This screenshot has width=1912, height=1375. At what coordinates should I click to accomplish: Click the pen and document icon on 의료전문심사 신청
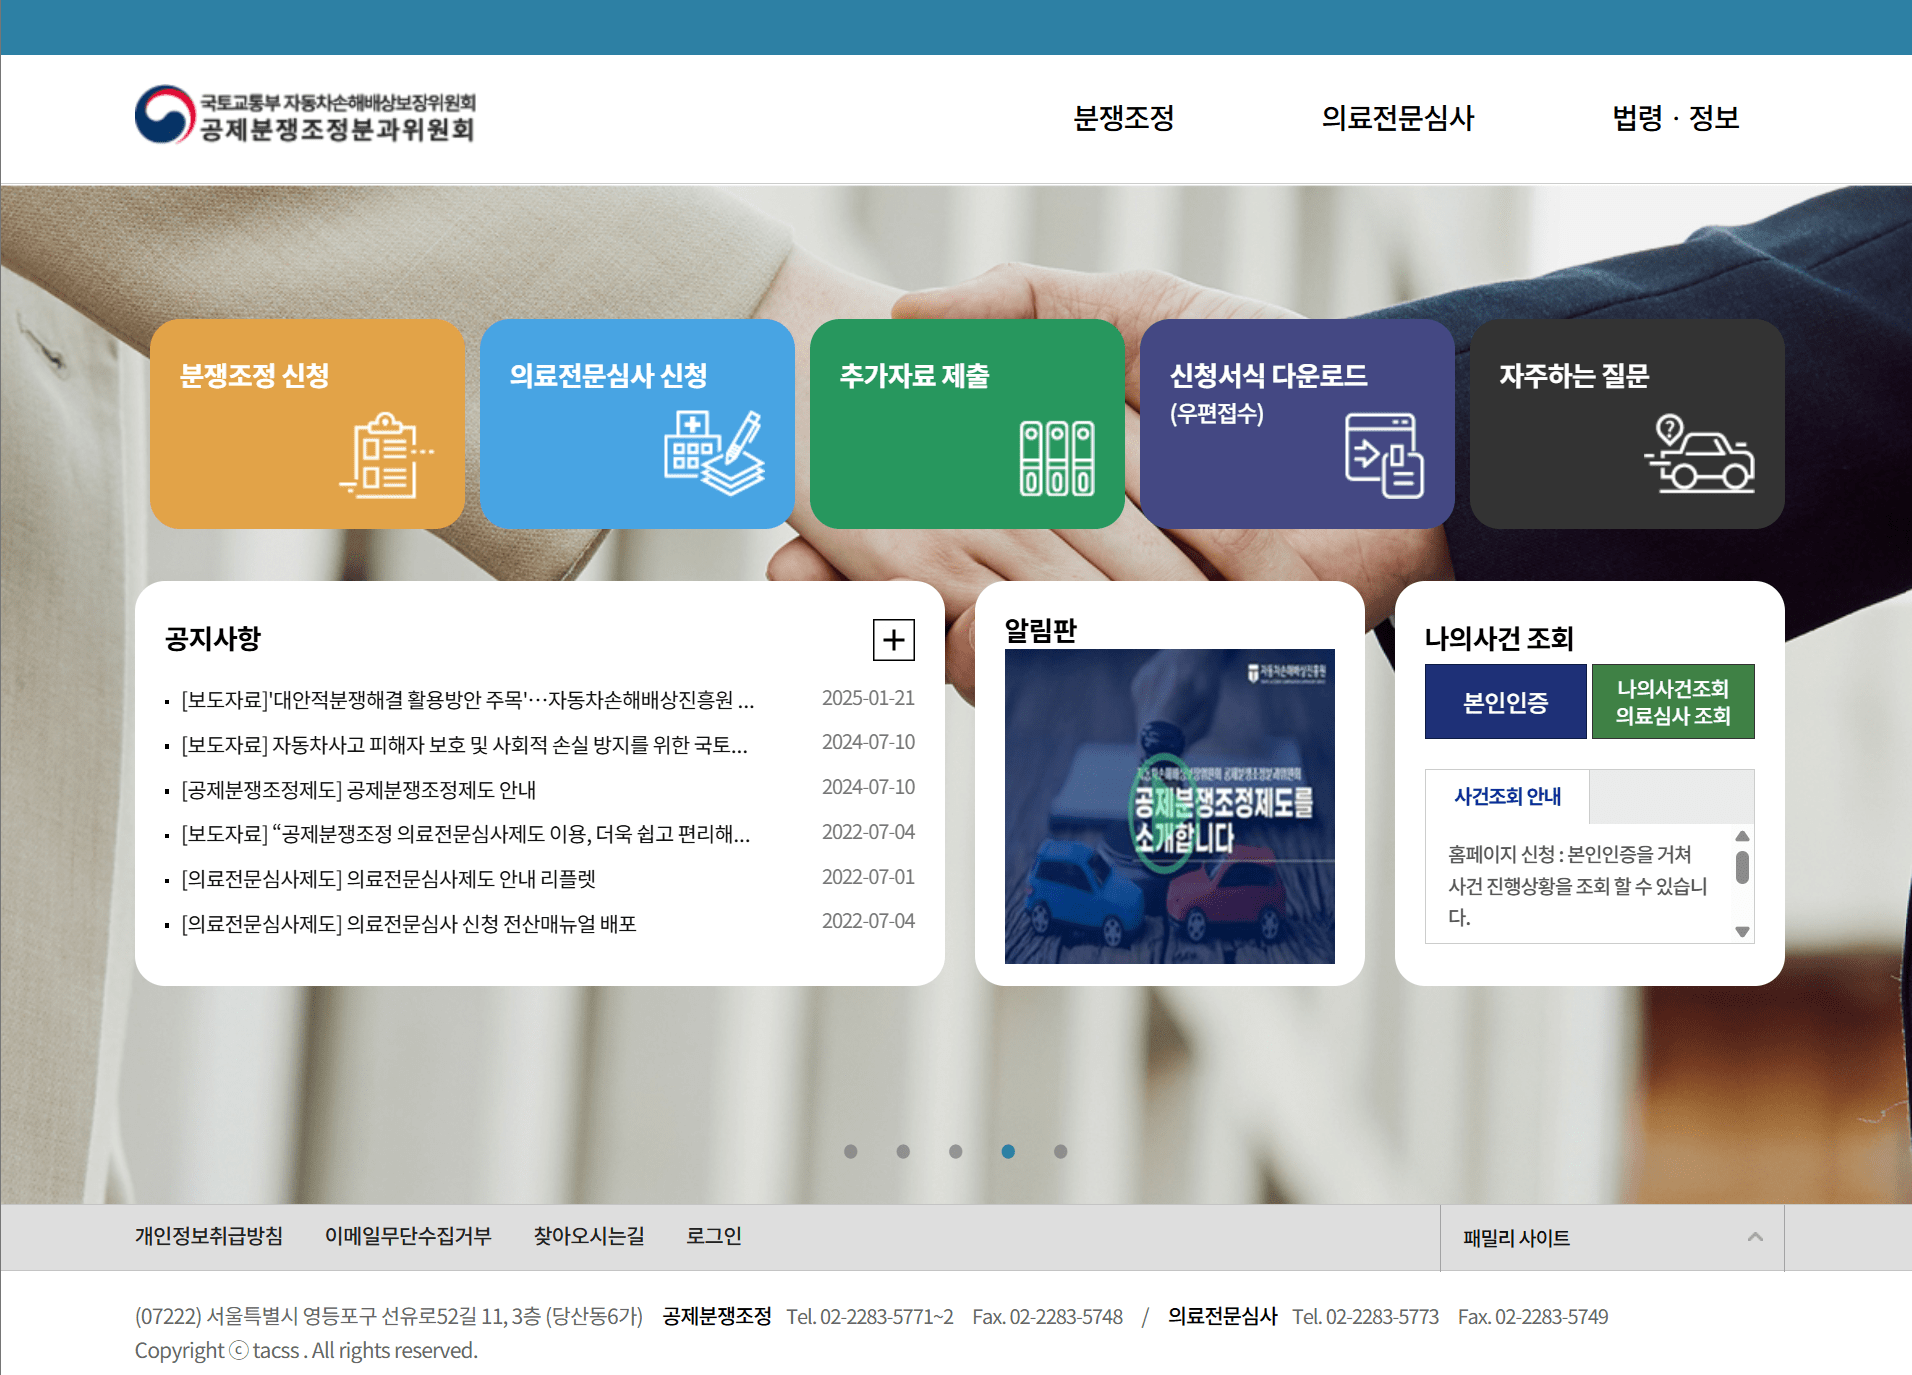coord(714,453)
